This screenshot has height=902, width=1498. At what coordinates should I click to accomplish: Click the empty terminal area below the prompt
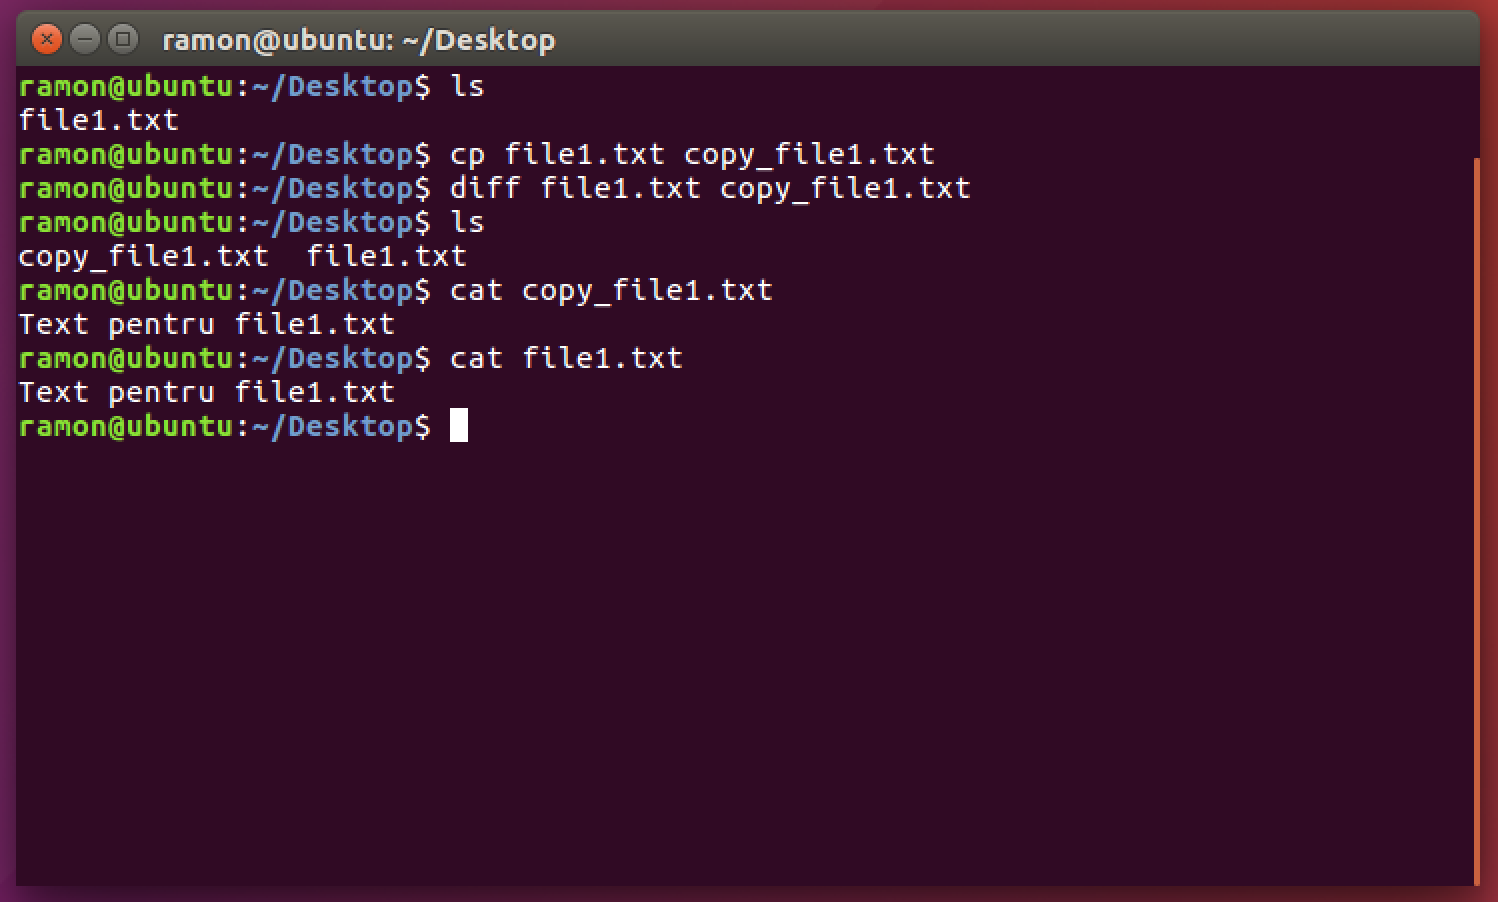coord(700,650)
